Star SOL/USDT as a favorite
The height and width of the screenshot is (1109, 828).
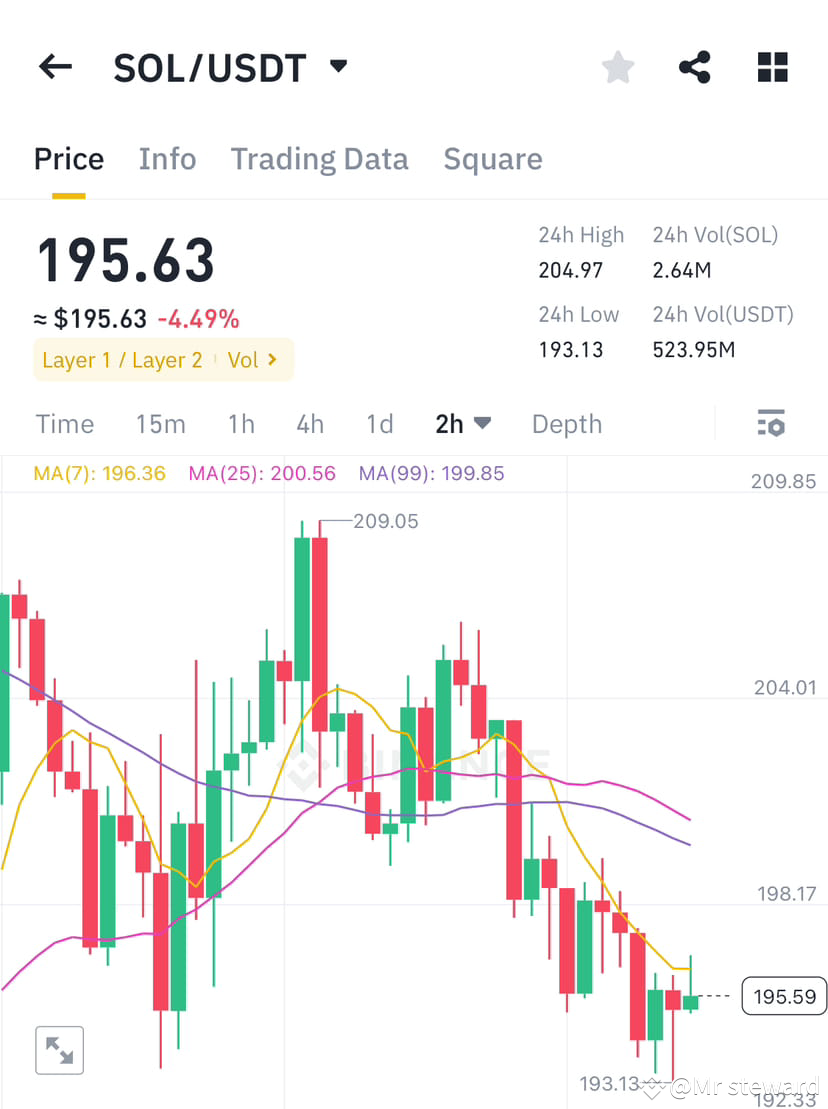click(x=617, y=67)
